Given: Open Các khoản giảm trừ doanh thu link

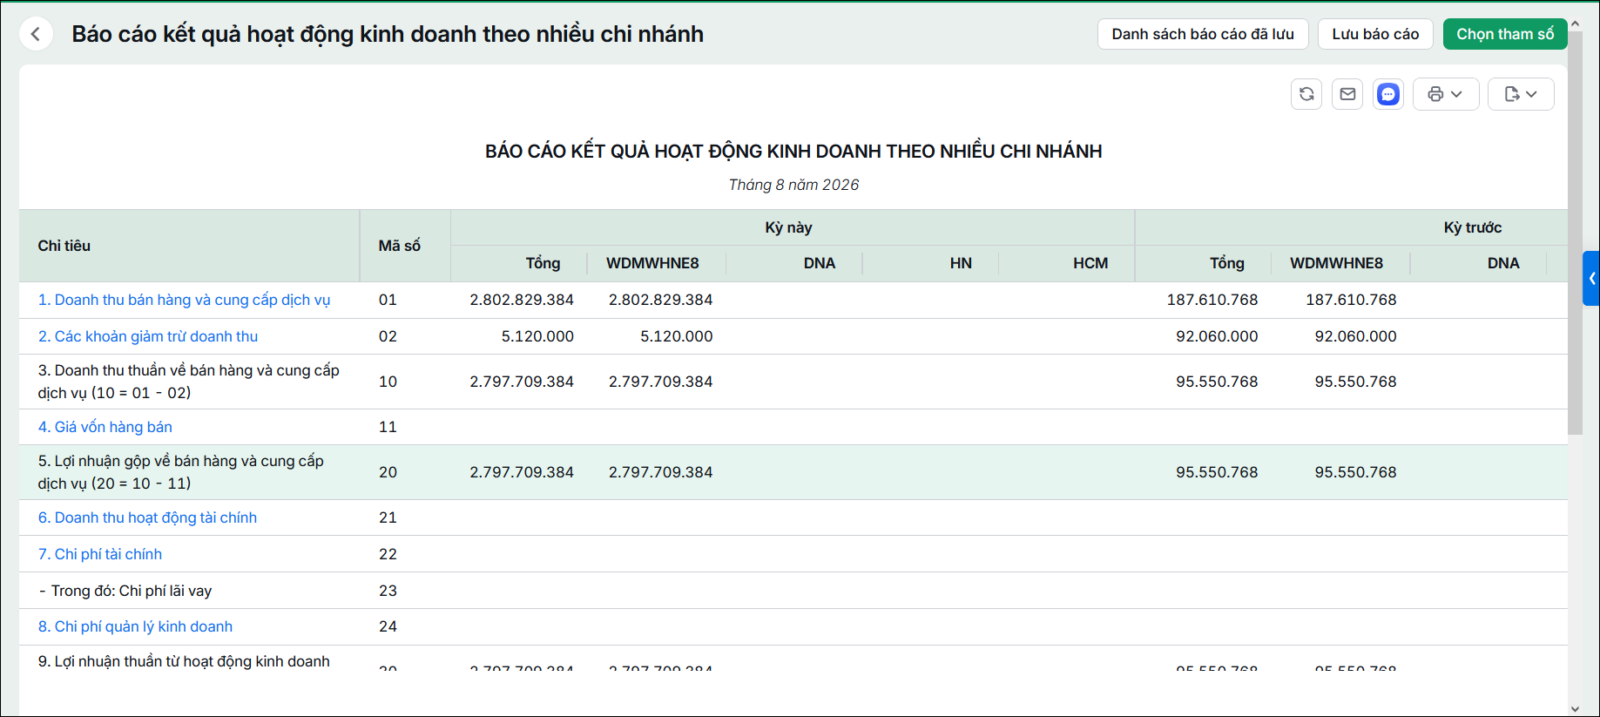Looking at the screenshot, I should [x=148, y=337].
